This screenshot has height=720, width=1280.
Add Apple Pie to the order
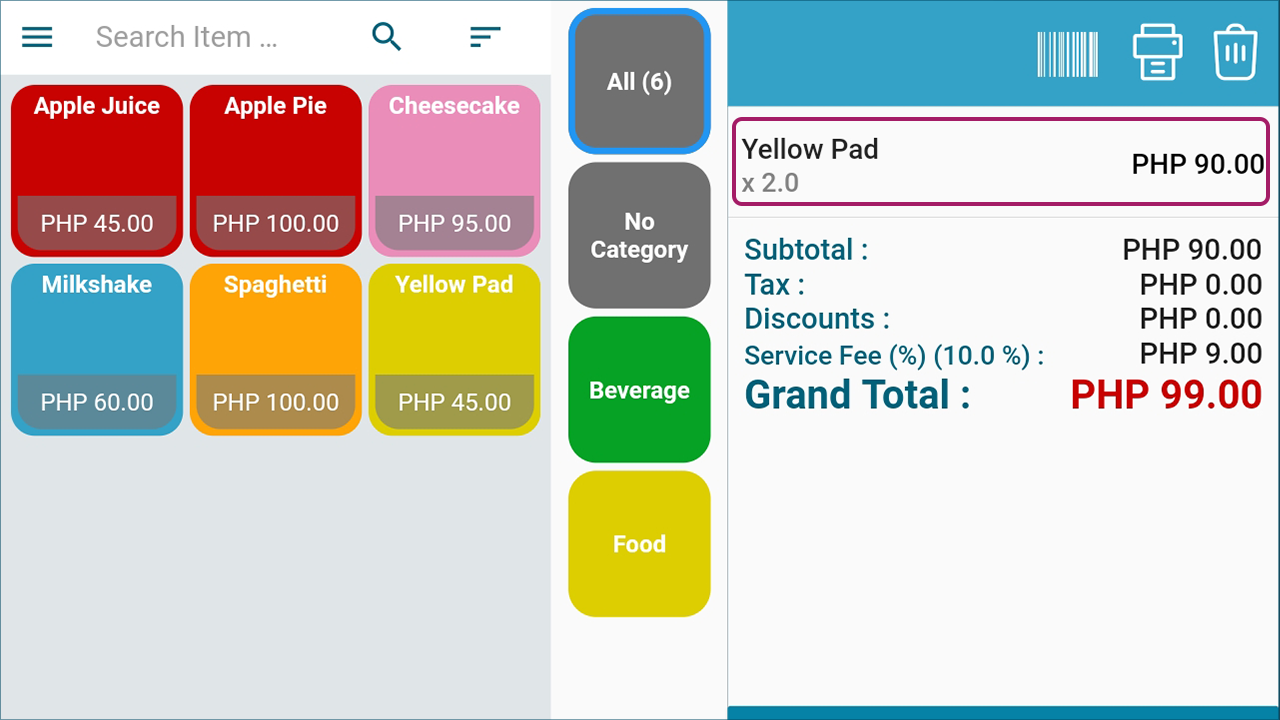pyautogui.click(x=276, y=171)
